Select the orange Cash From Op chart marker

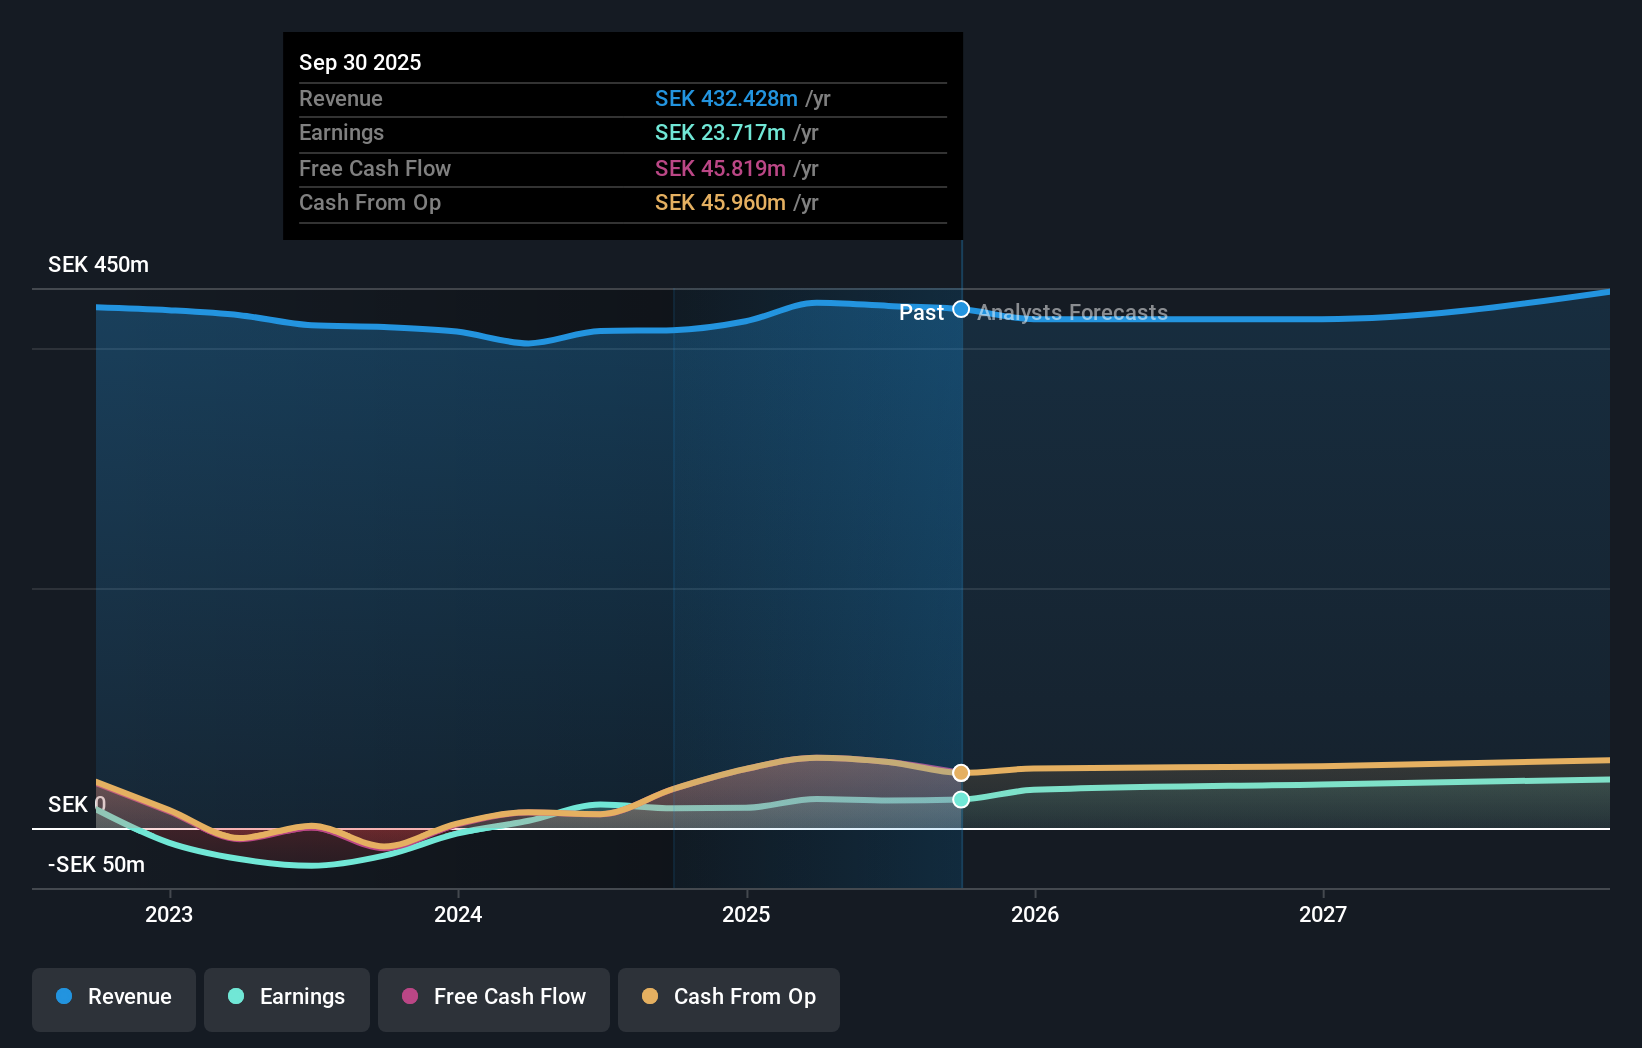pyautogui.click(x=961, y=772)
